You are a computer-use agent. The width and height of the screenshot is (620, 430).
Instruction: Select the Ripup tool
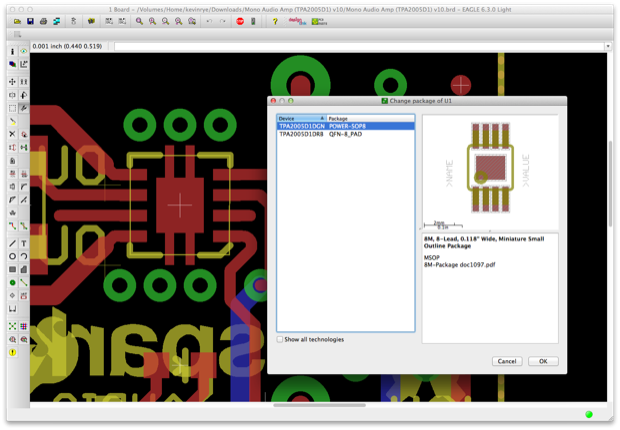(x=24, y=226)
